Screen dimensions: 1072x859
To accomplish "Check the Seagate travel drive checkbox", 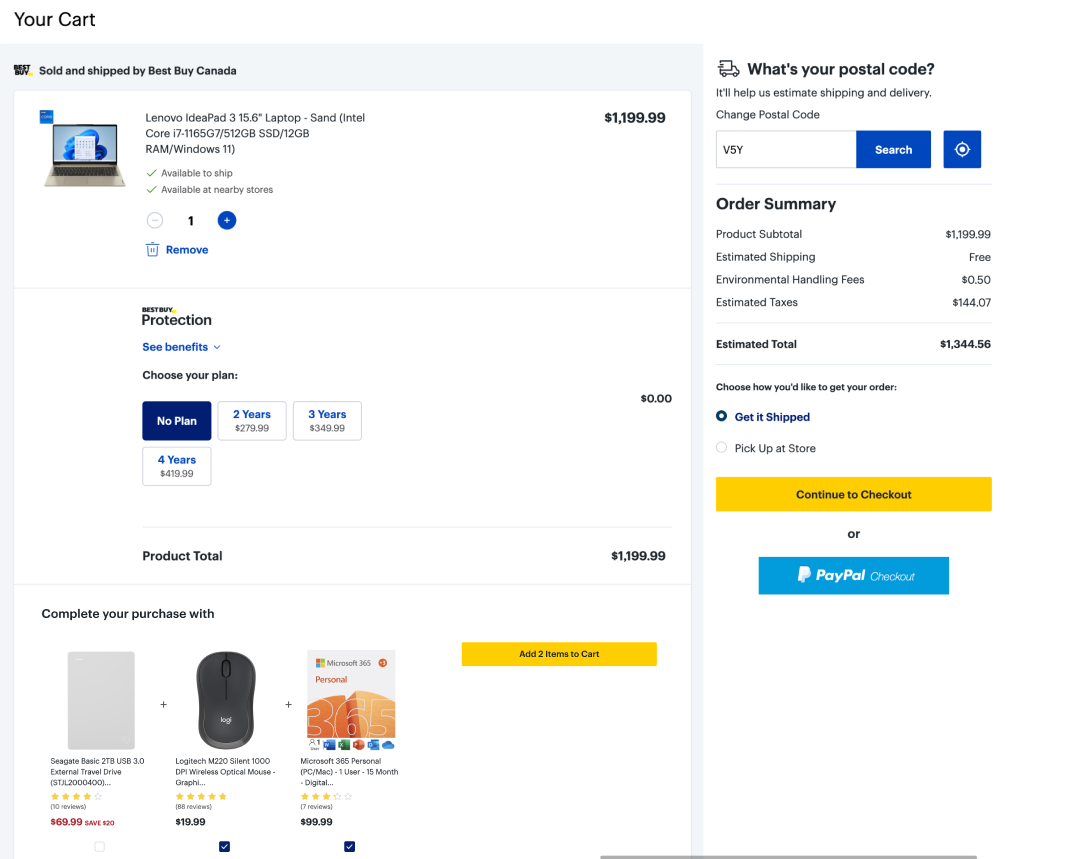I will (100, 847).
